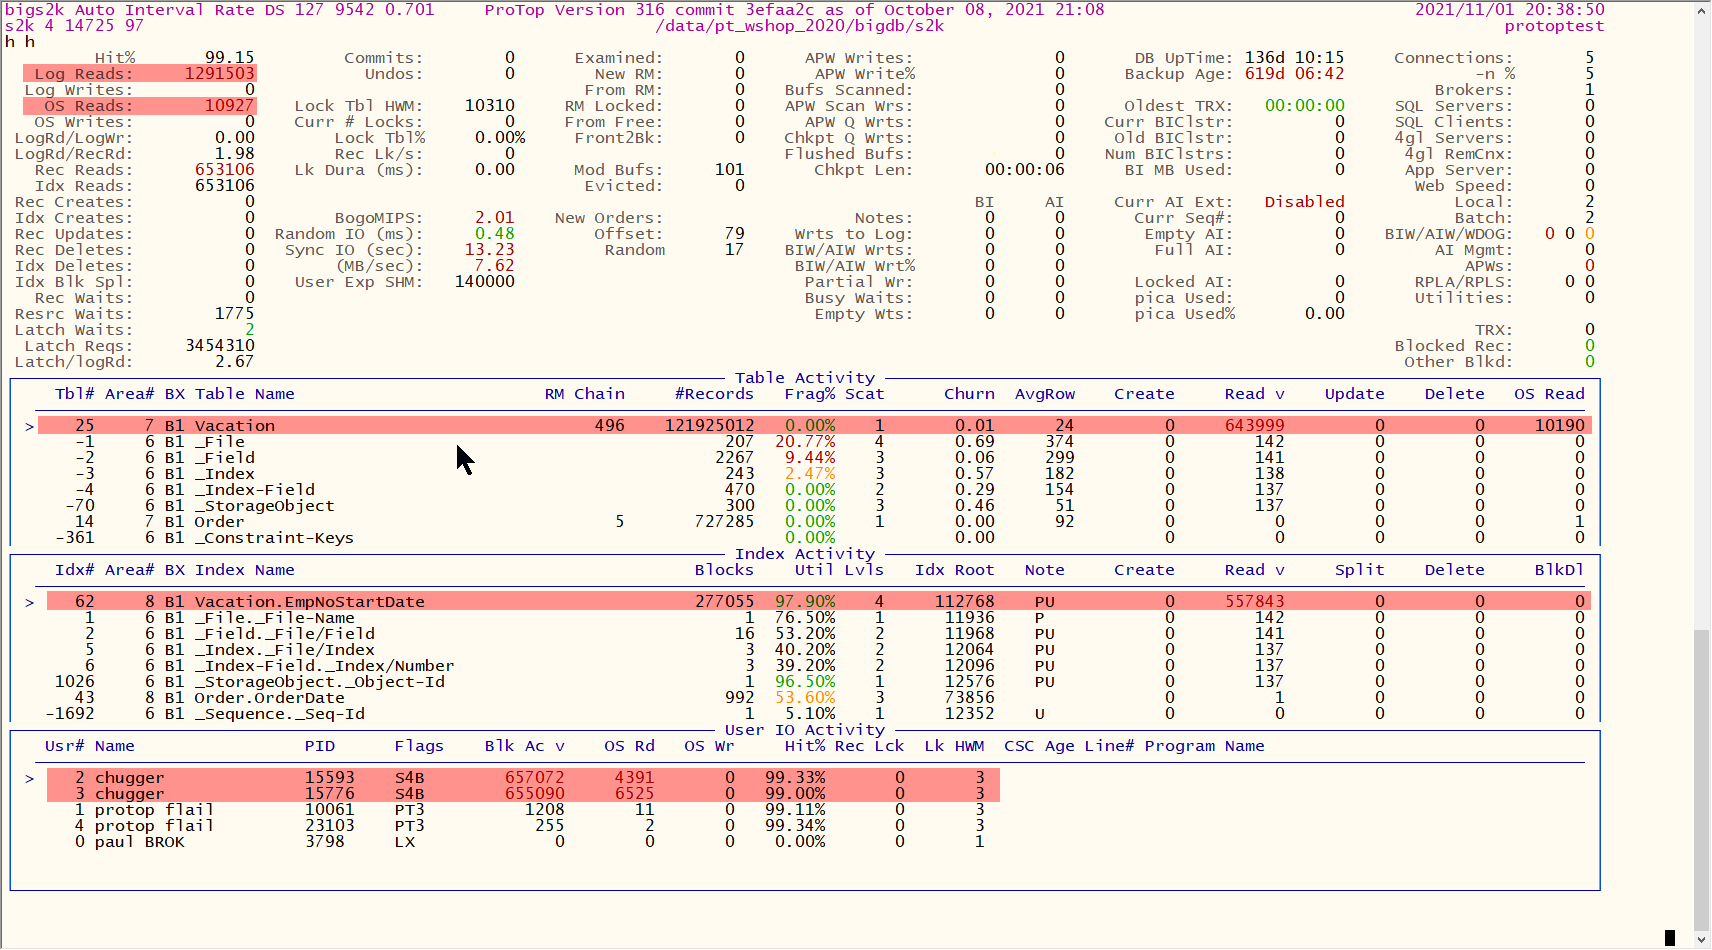
Task: Click the _Constraint-Keys table row
Action: click(x=814, y=538)
